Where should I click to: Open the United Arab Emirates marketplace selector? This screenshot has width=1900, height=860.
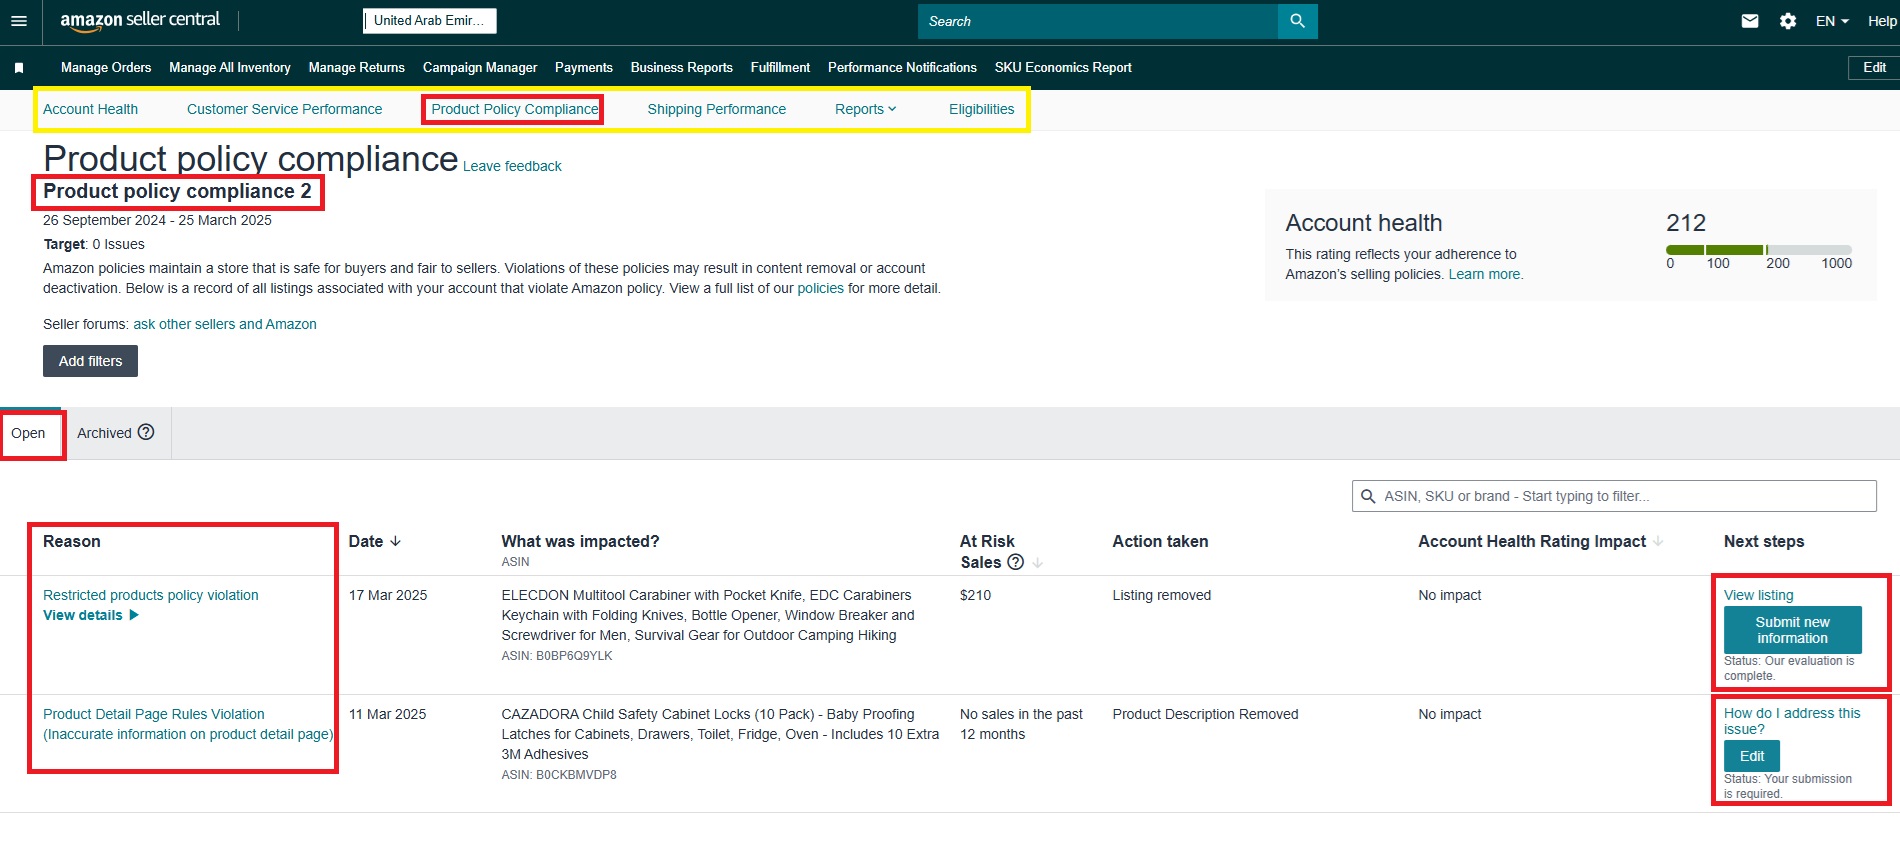tap(429, 20)
